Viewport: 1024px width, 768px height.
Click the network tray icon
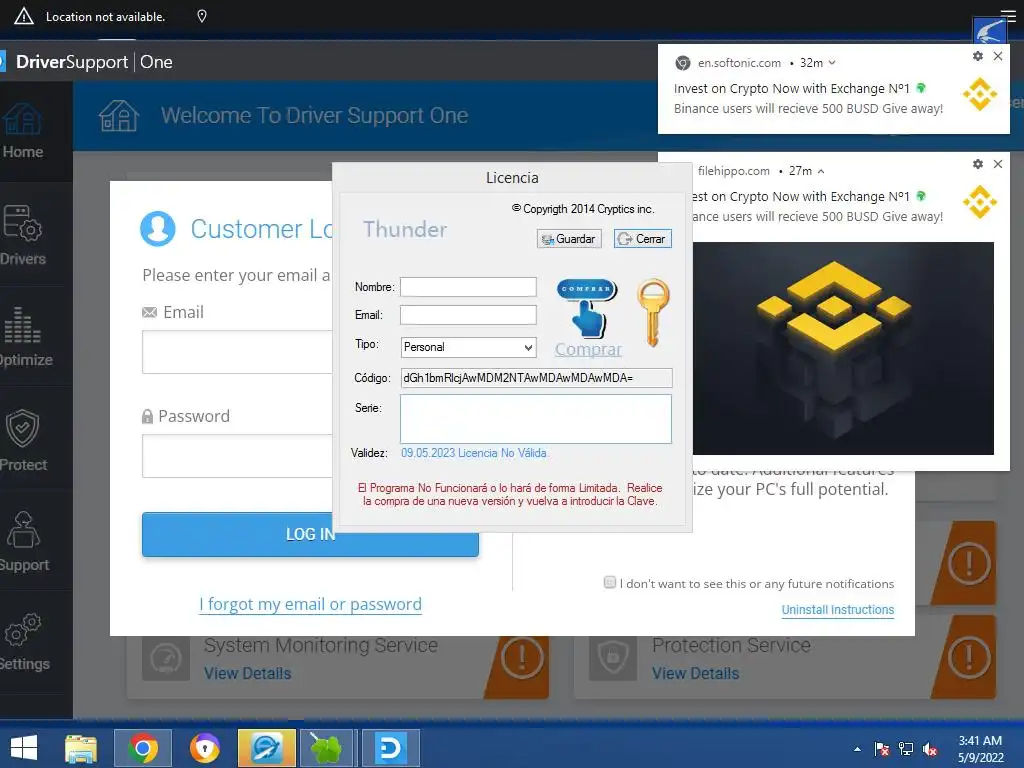coord(906,749)
